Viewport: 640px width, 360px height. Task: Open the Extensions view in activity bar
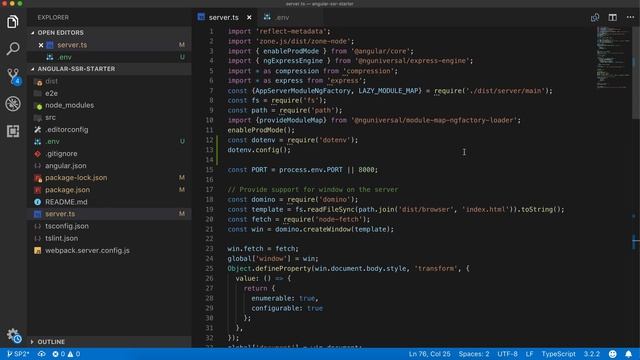pyautogui.click(x=13, y=131)
